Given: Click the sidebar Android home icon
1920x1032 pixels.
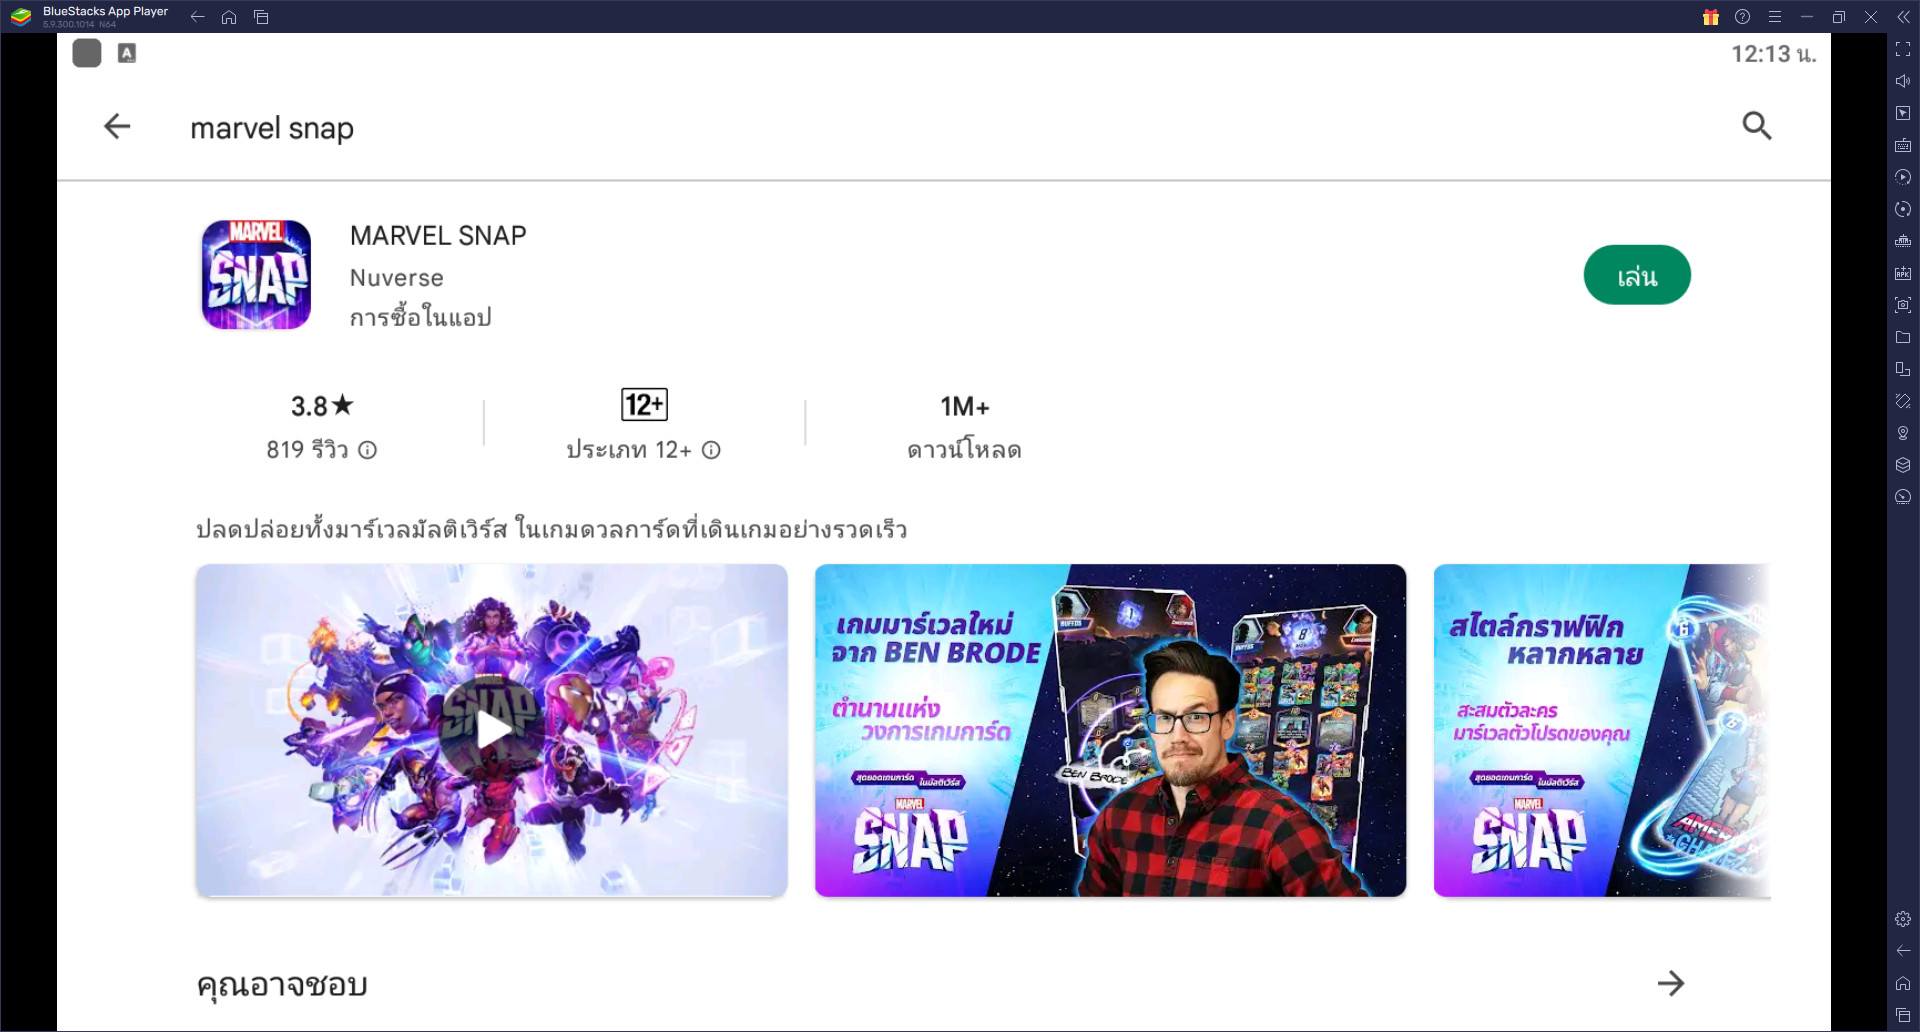Looking at the screenshot, I should [1903, 983].
